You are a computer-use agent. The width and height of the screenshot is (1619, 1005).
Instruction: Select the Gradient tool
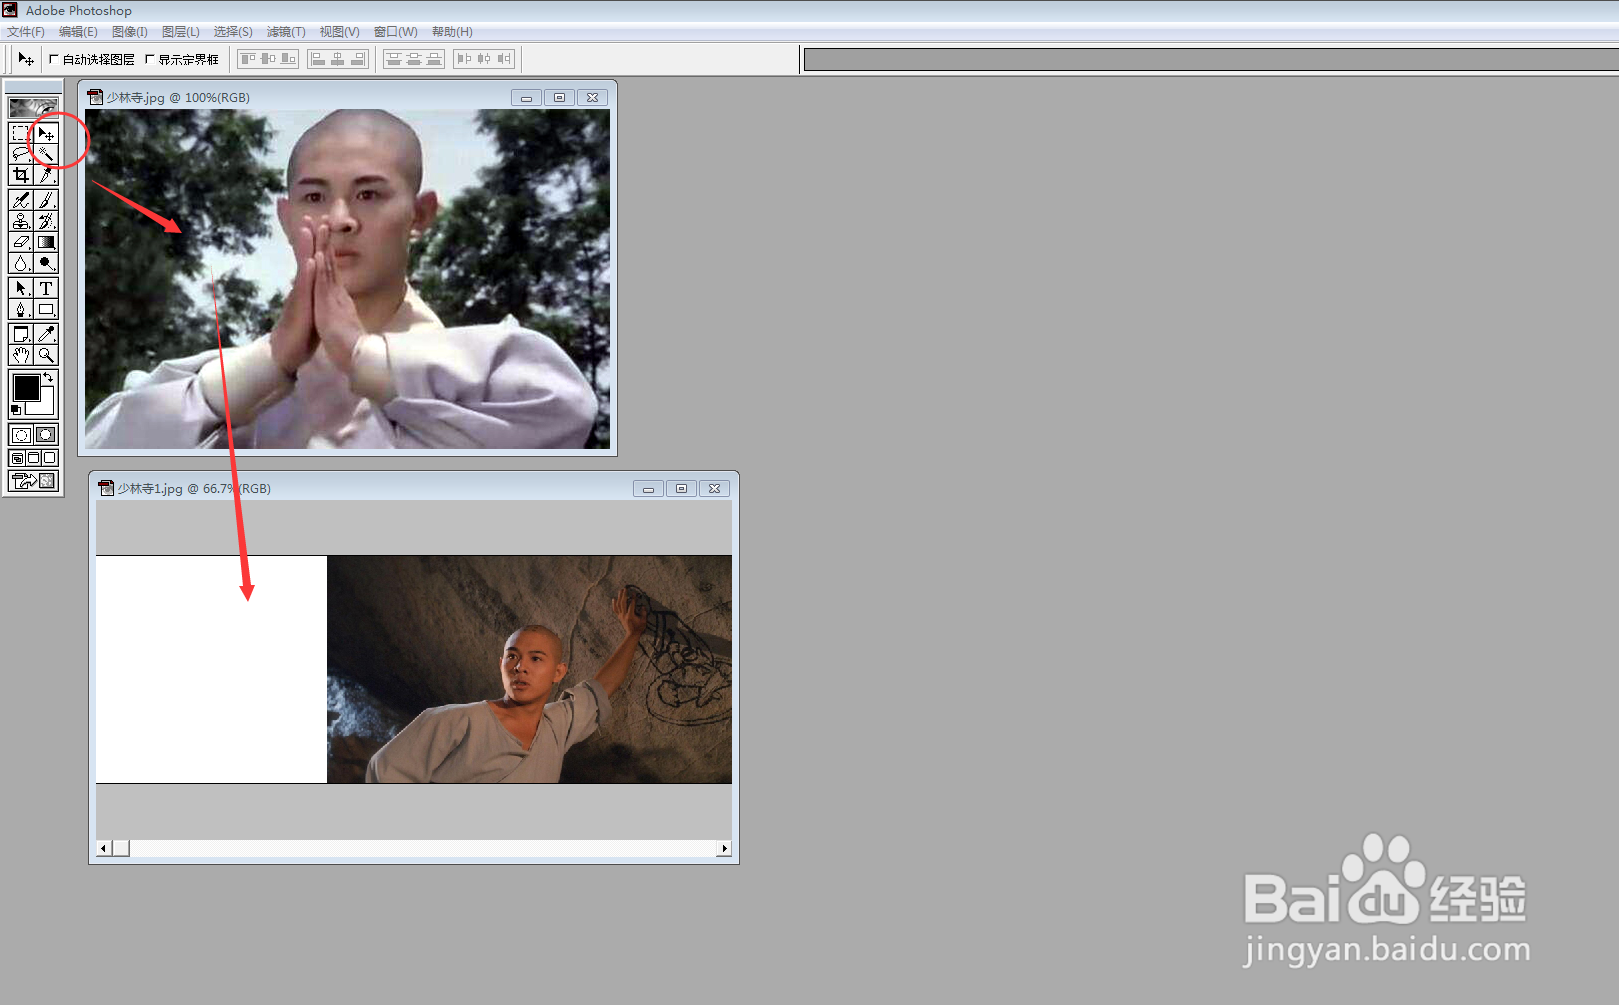(x=46, y=242)
